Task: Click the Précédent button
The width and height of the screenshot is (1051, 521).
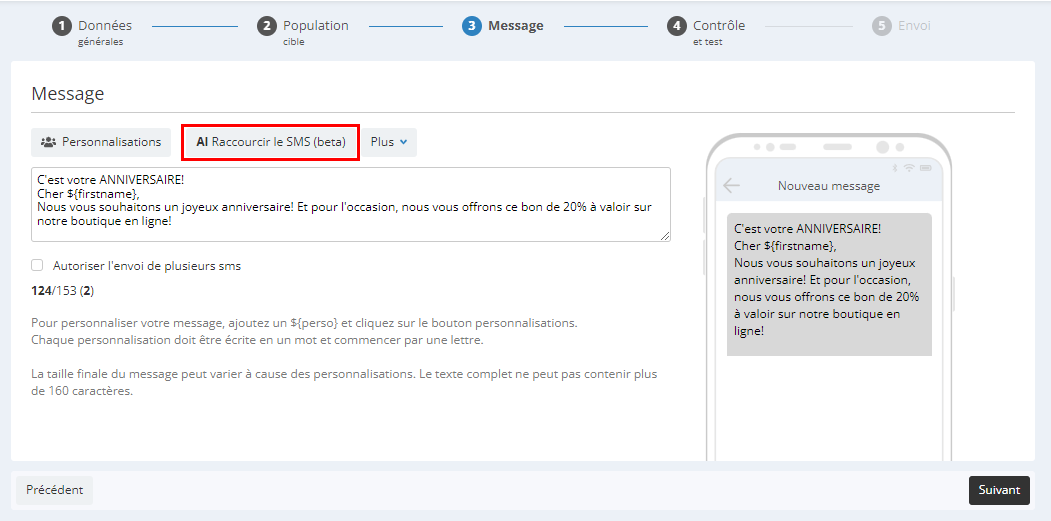Action: pos(54,490)
